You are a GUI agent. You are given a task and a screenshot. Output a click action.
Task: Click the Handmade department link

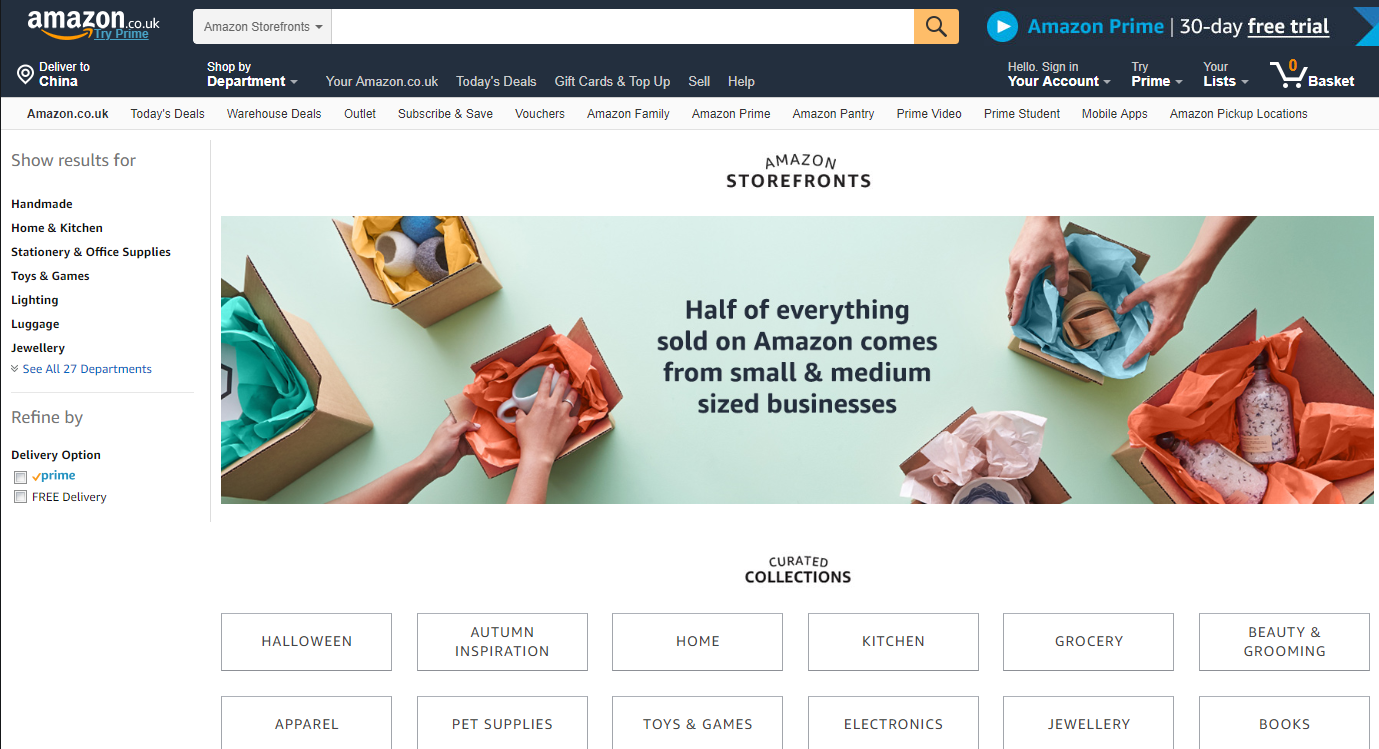tap(42, 204)
